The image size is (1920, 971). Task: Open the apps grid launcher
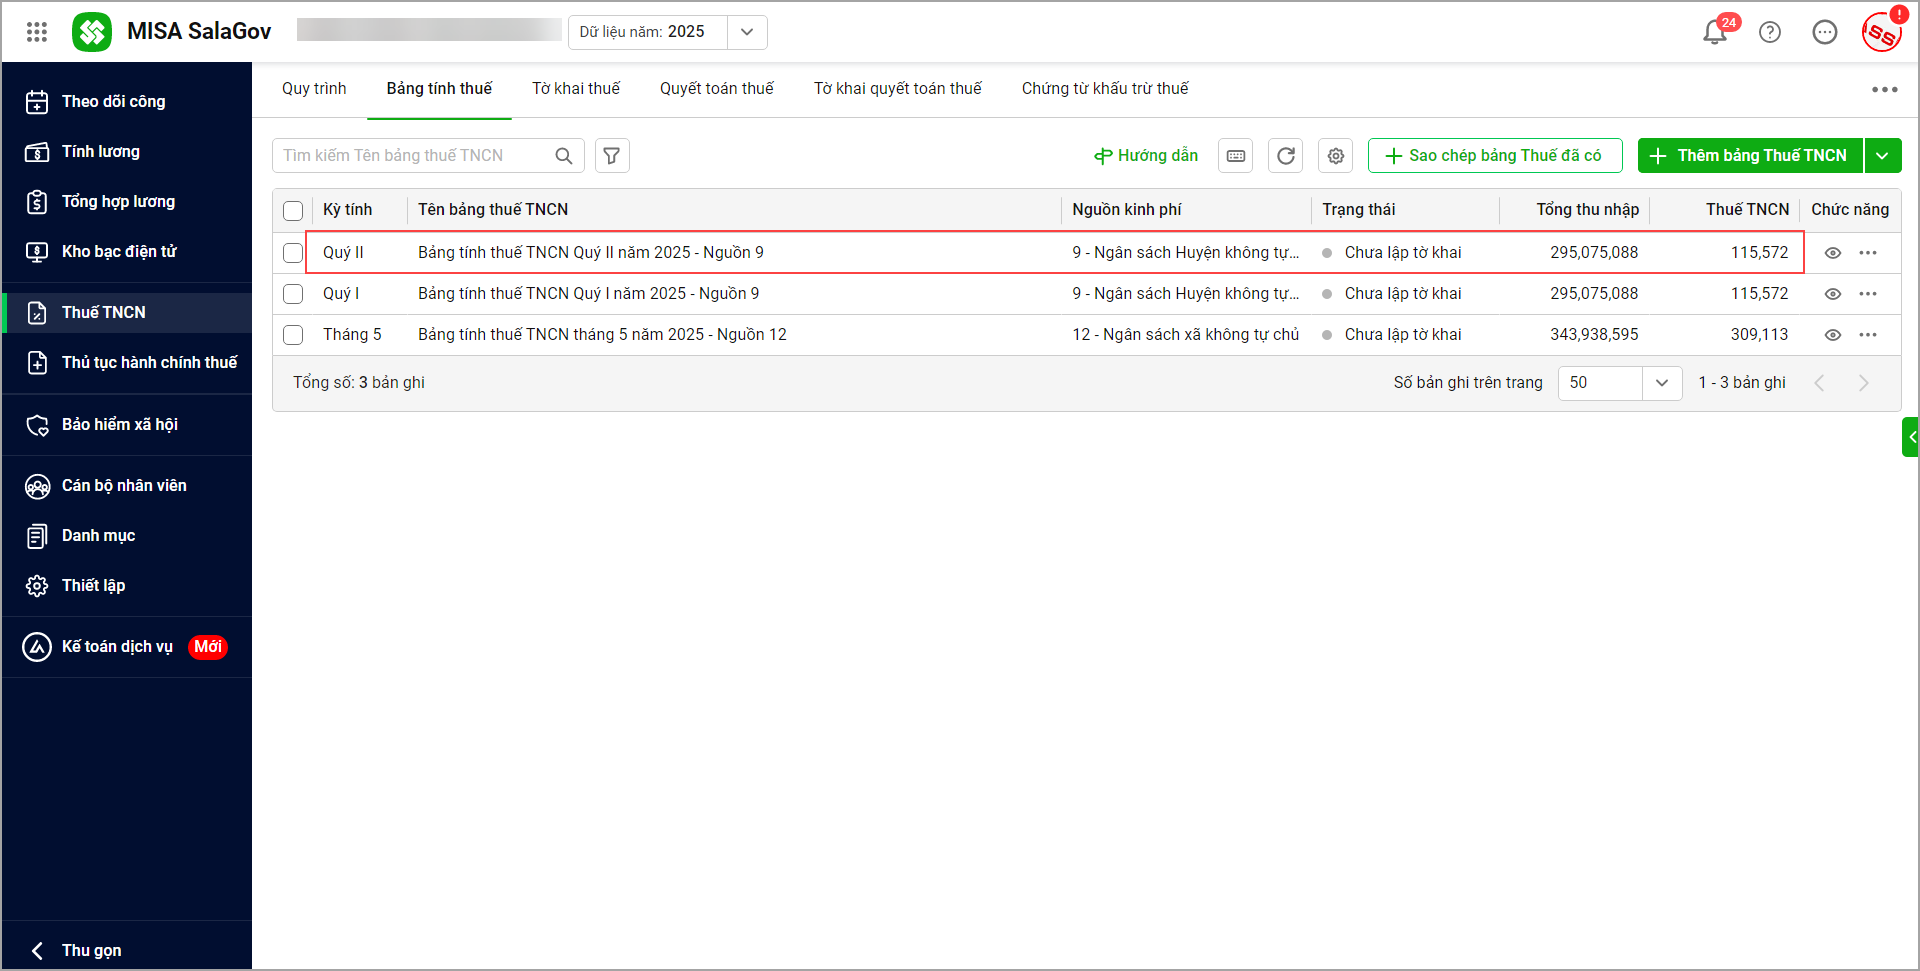coord(37,32)
